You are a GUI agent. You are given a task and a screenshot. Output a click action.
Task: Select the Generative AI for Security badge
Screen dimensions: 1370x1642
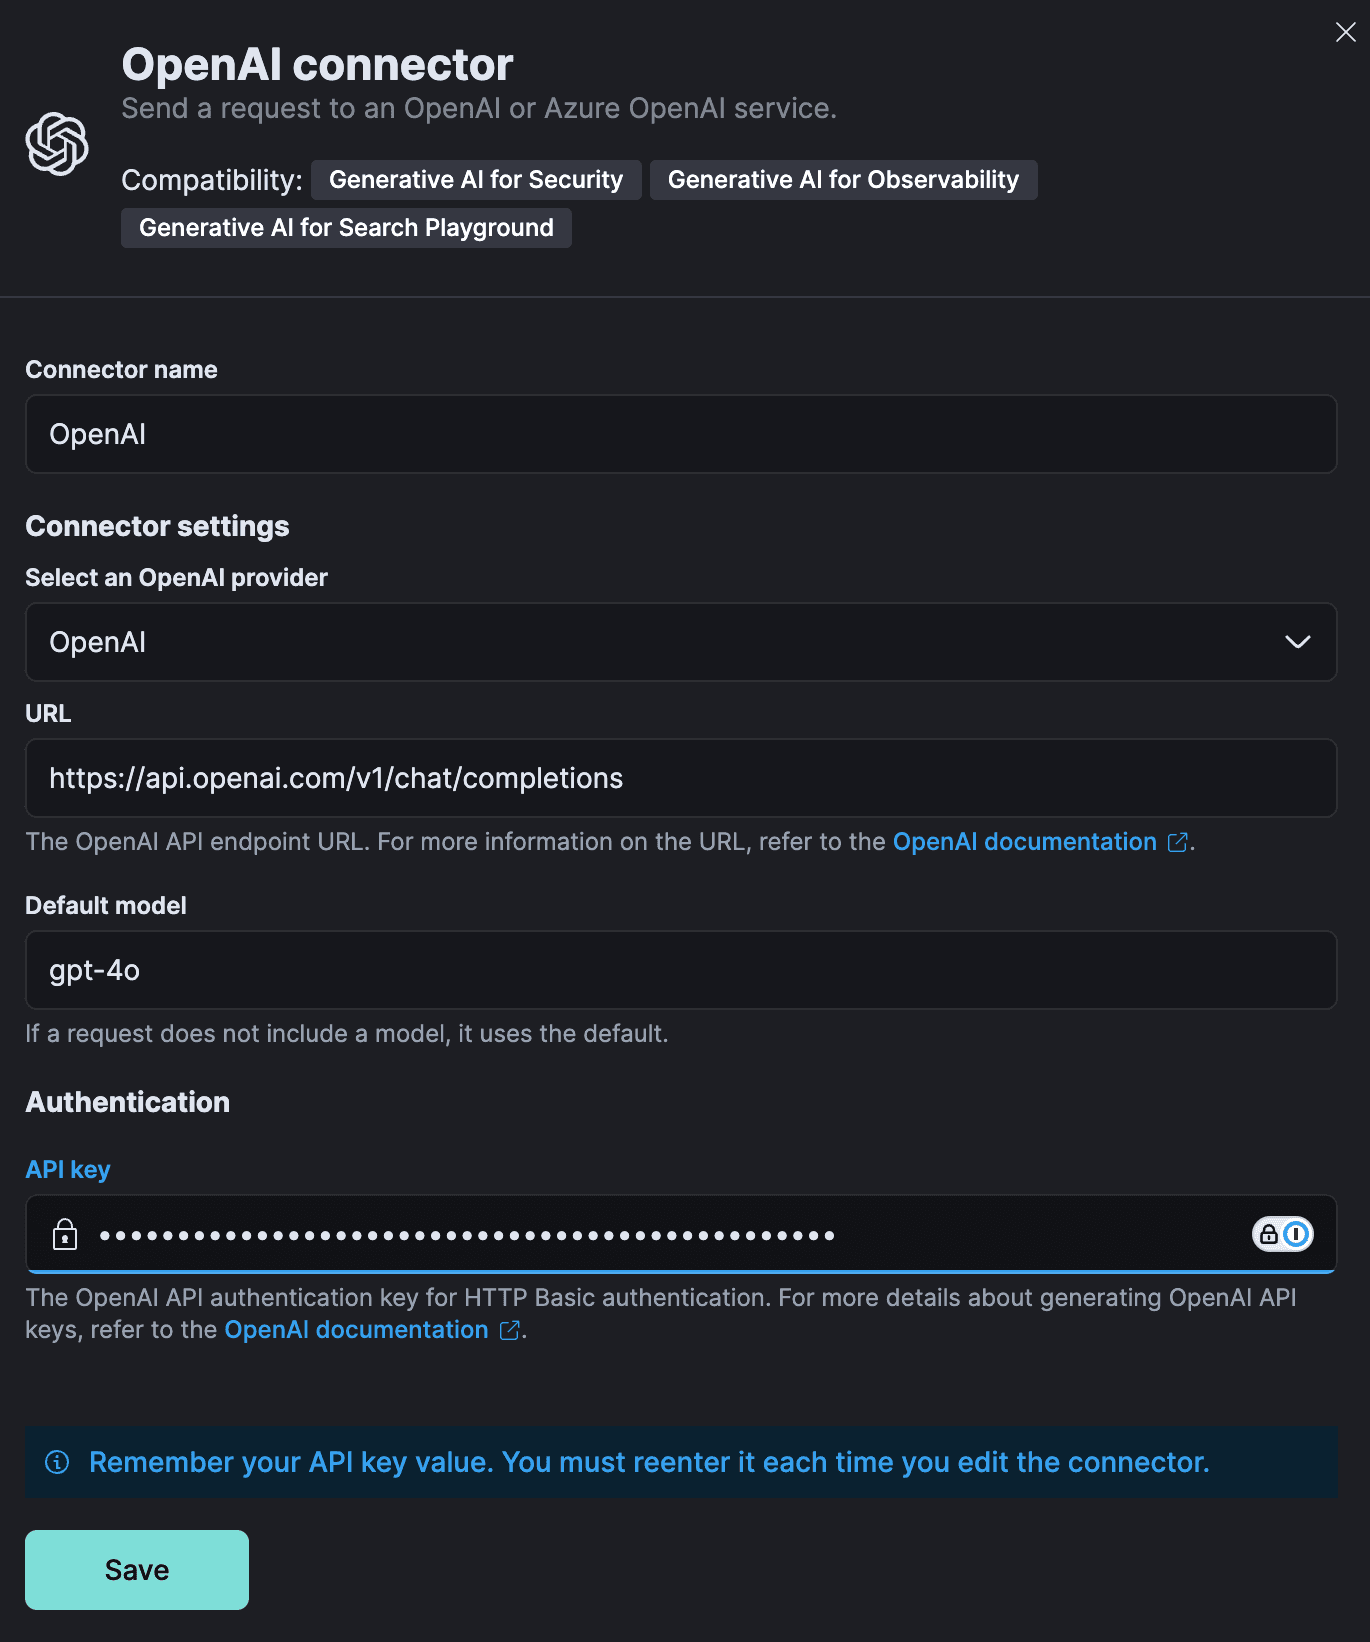pyautogui.click(x=475, y=179)
